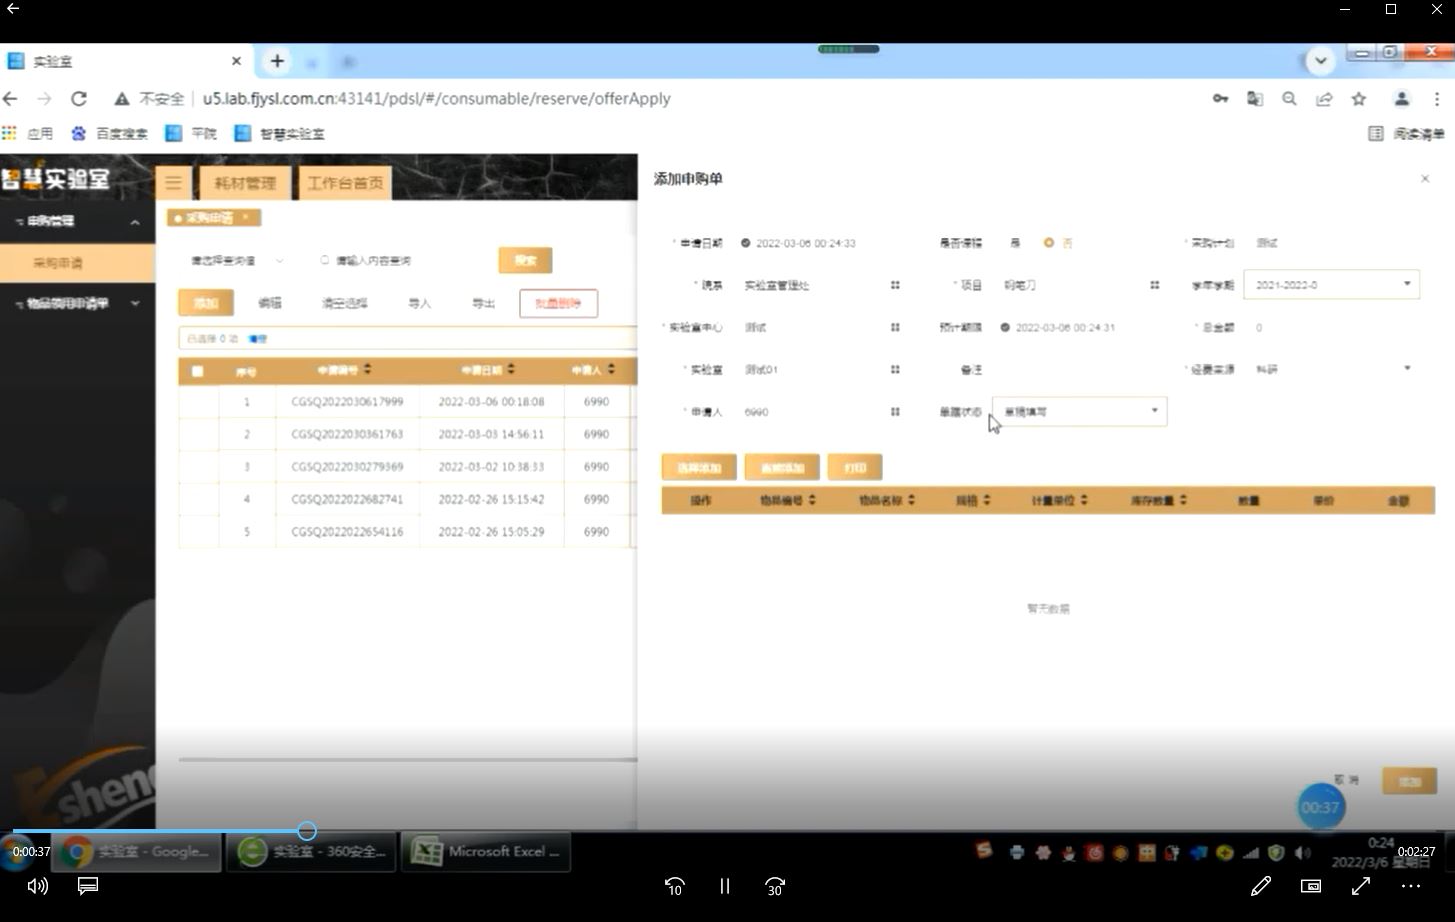Expand the 物品领用申请单 sidebar section
The width and height of the screenshot is (1455, 922).
coord(77,303)
